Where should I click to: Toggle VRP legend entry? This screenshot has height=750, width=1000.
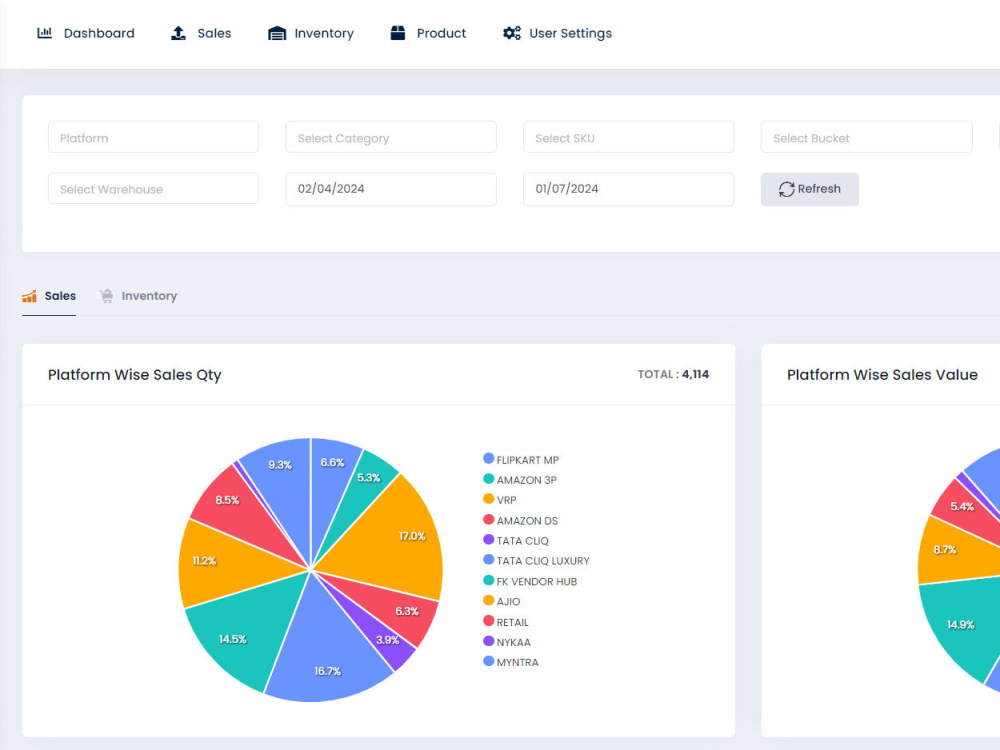500,500
